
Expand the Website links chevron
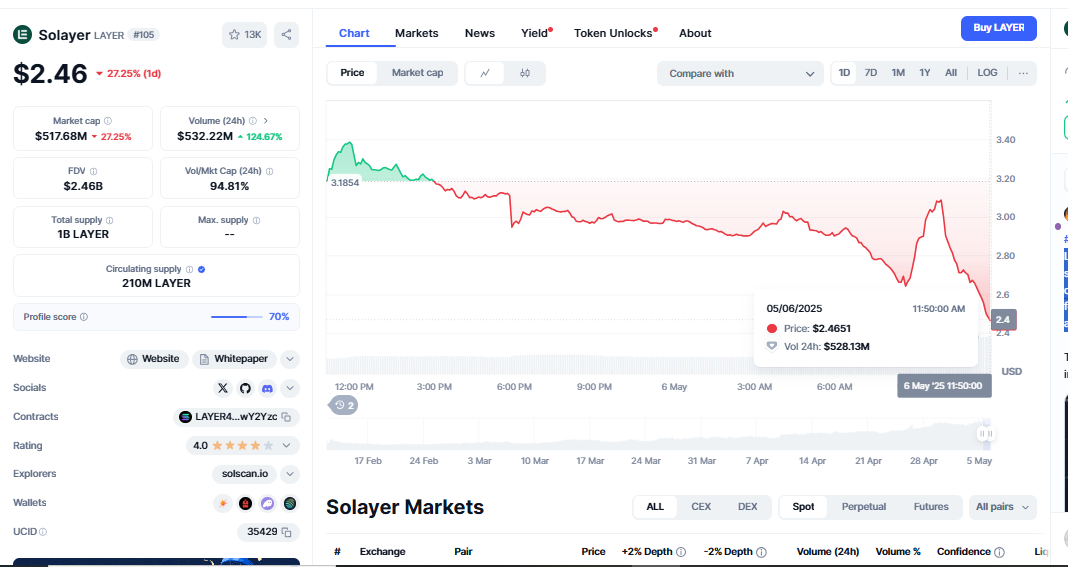tap(289, 359)
